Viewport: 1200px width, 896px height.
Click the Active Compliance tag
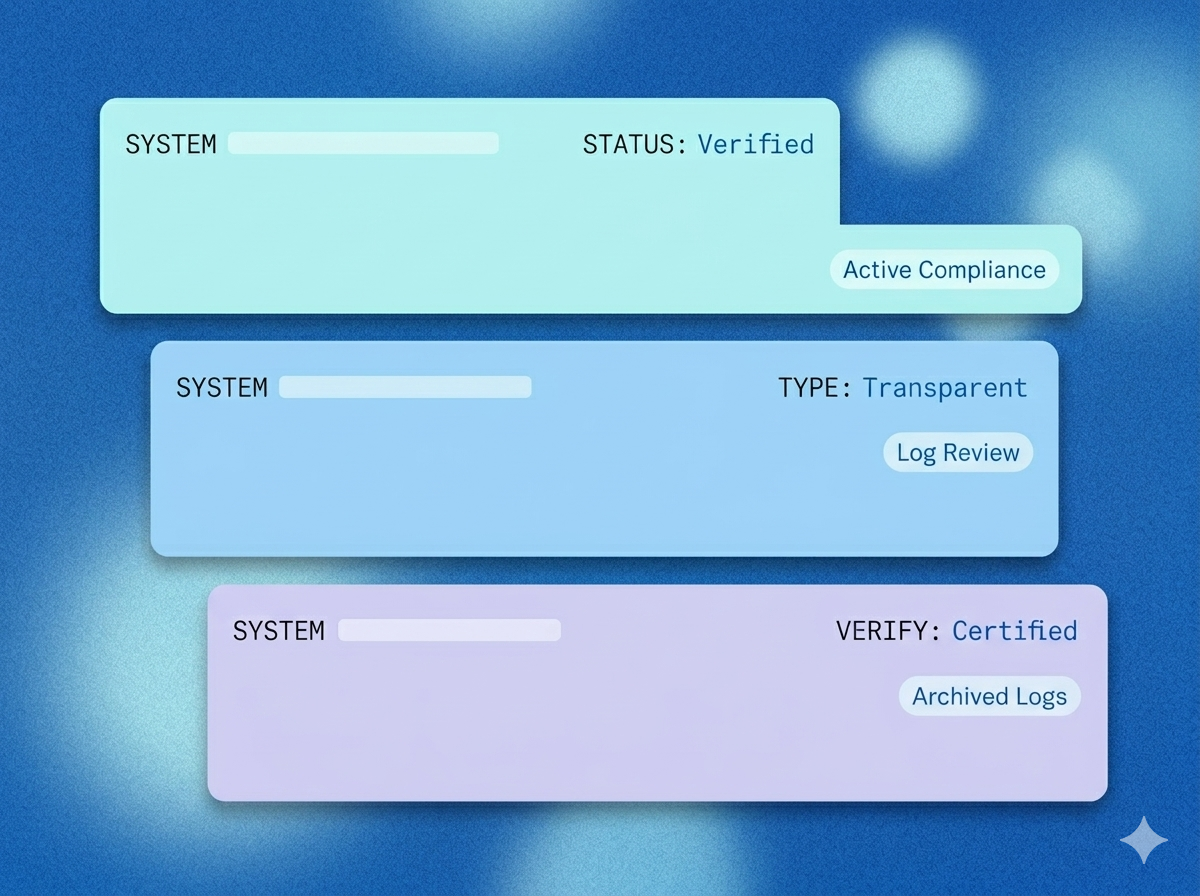pos(944,270)
